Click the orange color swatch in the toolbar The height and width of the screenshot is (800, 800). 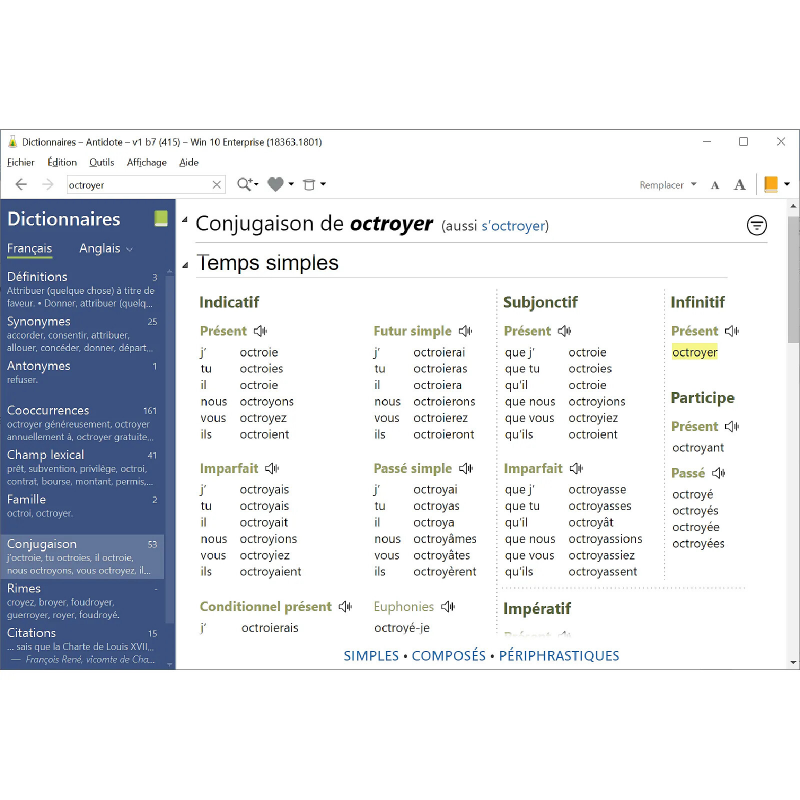(771, 184)
